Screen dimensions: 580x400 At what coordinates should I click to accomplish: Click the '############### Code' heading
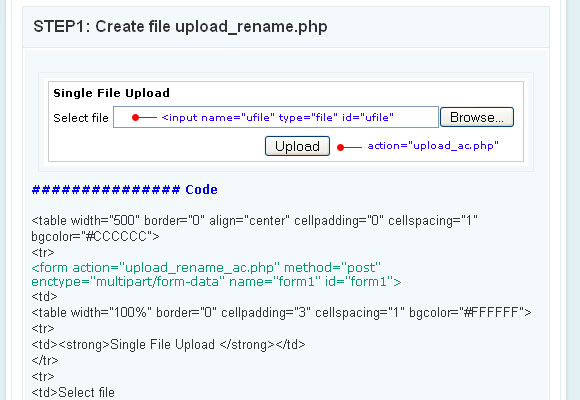125,189
